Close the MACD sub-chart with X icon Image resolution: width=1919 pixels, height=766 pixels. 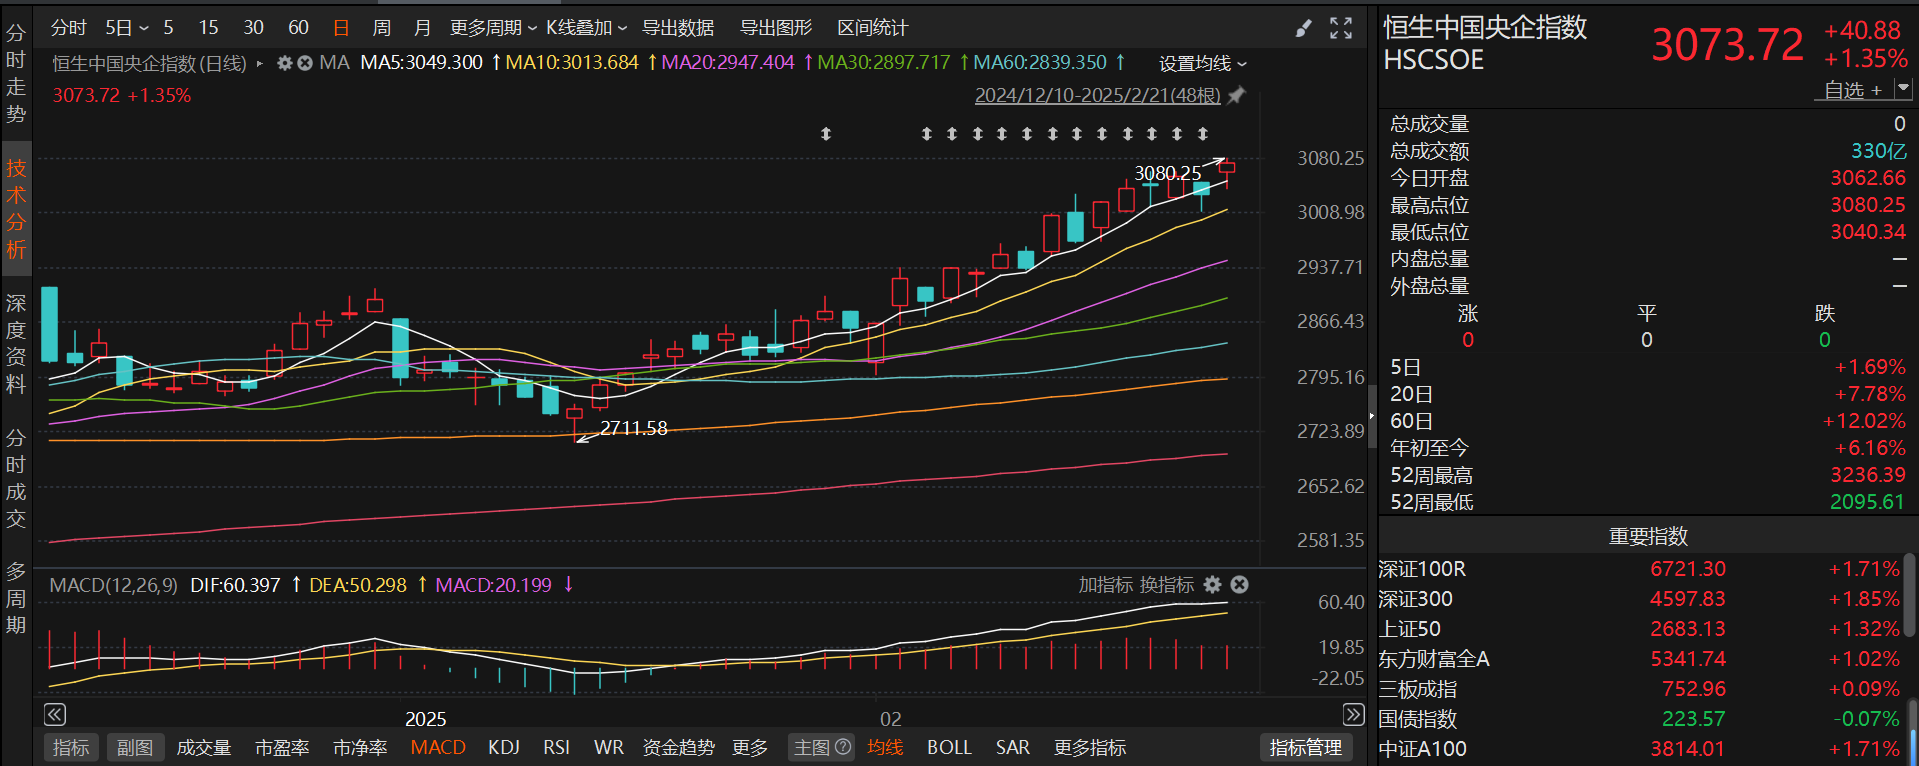[1239, 585]
